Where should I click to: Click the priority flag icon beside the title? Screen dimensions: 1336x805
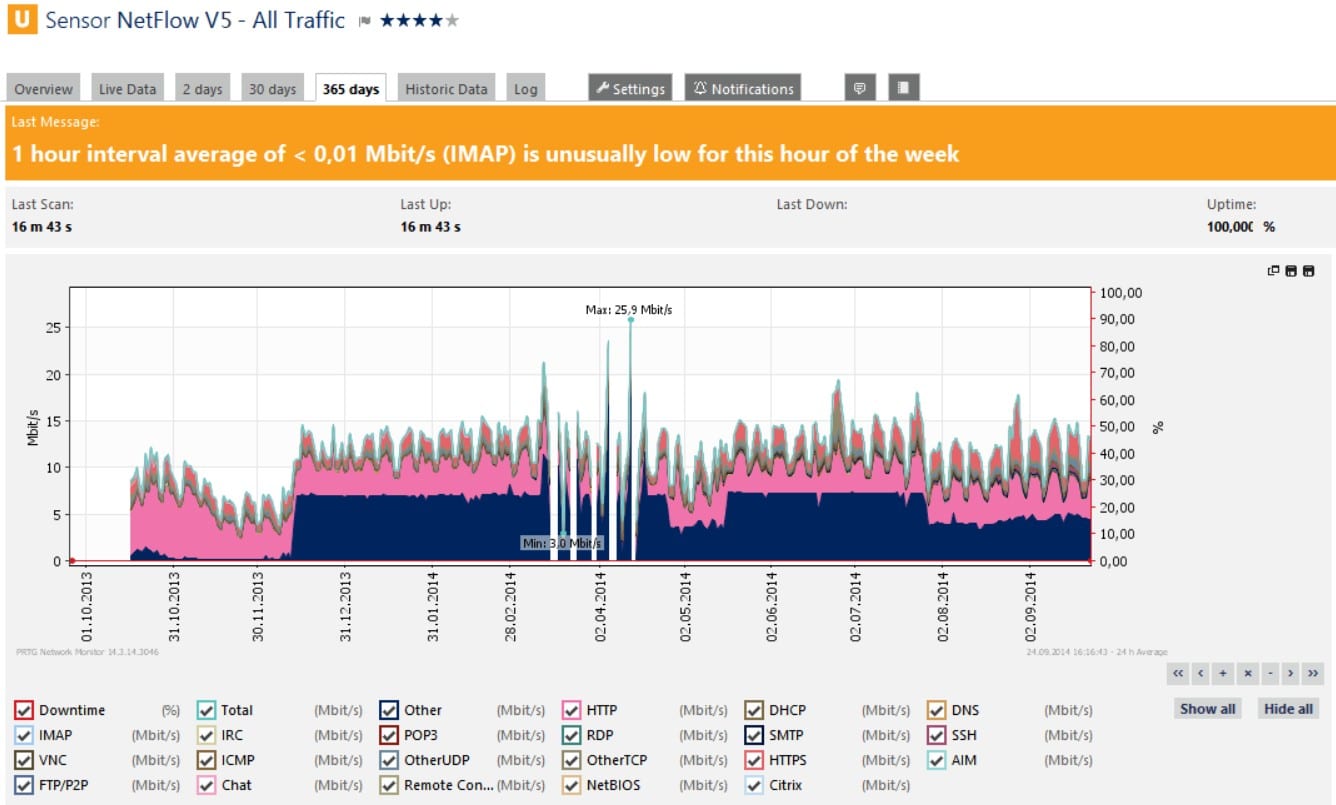364,21
